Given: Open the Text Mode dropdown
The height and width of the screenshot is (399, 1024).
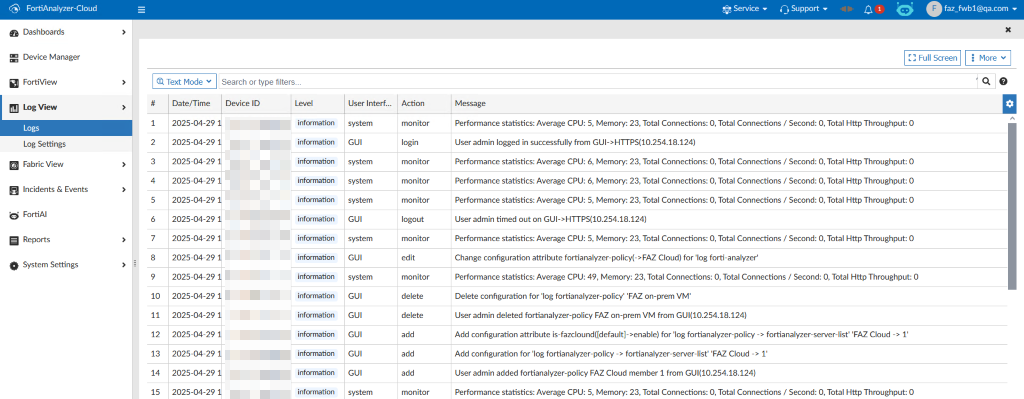Looking at the screenshot, I should click(x=184, y=82).
